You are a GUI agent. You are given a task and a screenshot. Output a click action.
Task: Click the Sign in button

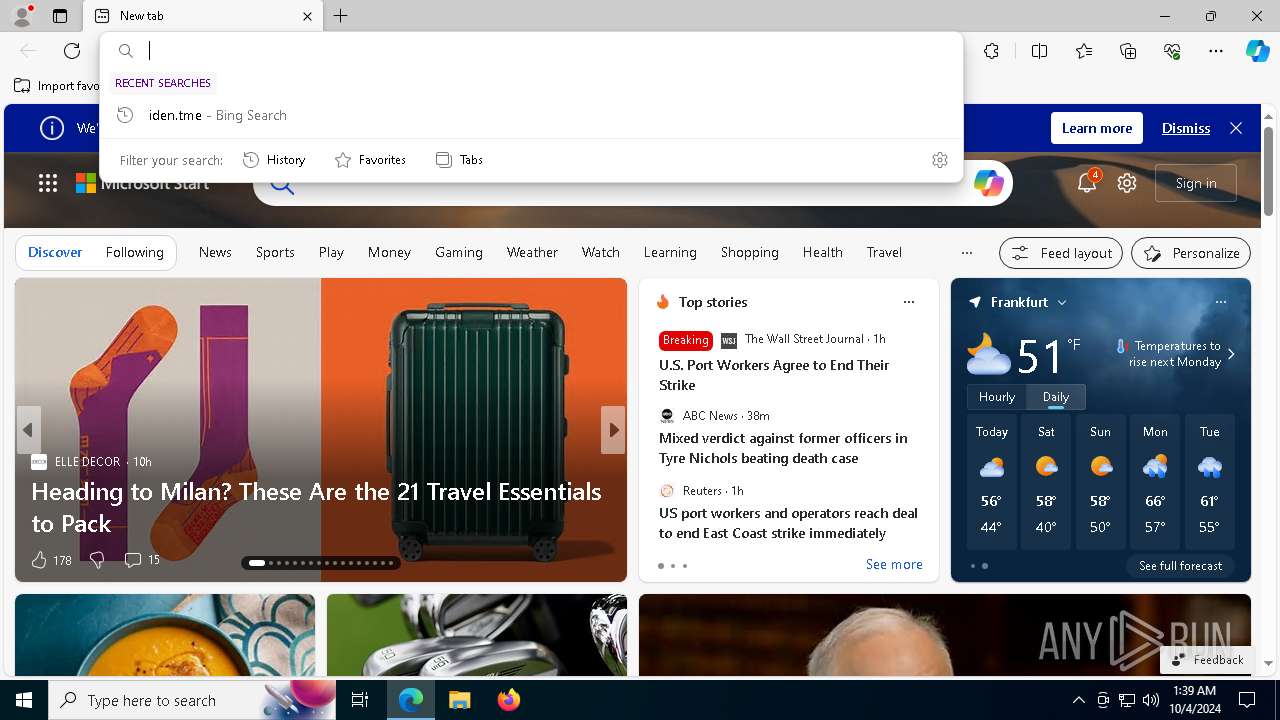(1196, 183)
